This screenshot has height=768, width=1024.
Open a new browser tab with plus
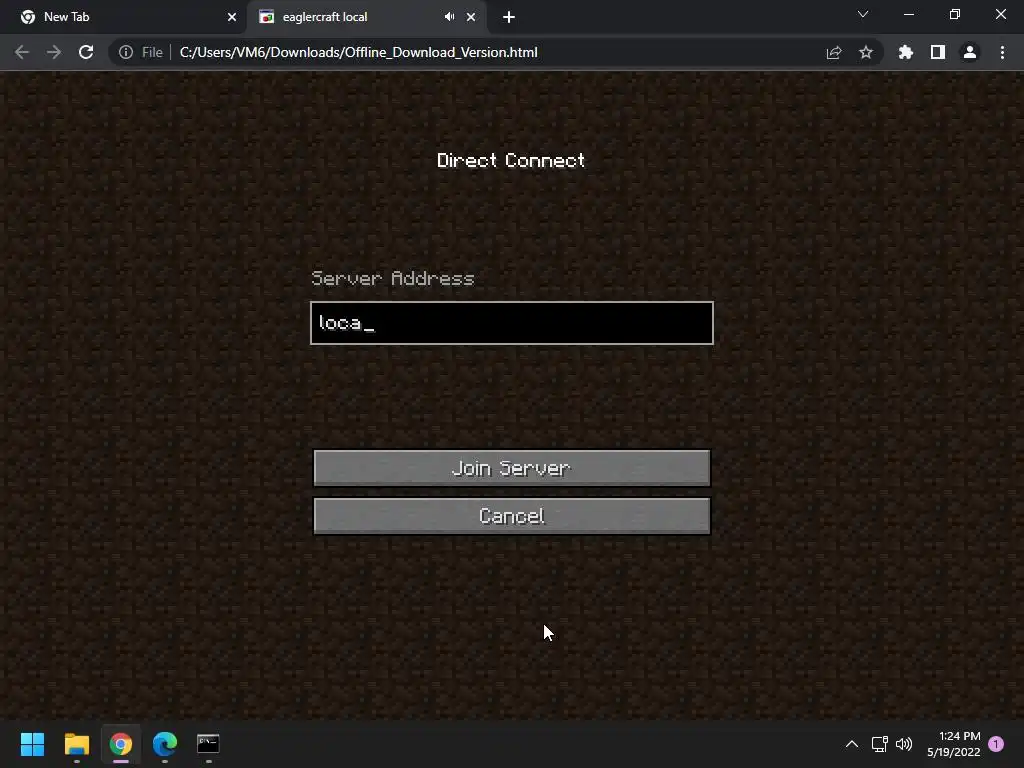[x=509, y=17]
